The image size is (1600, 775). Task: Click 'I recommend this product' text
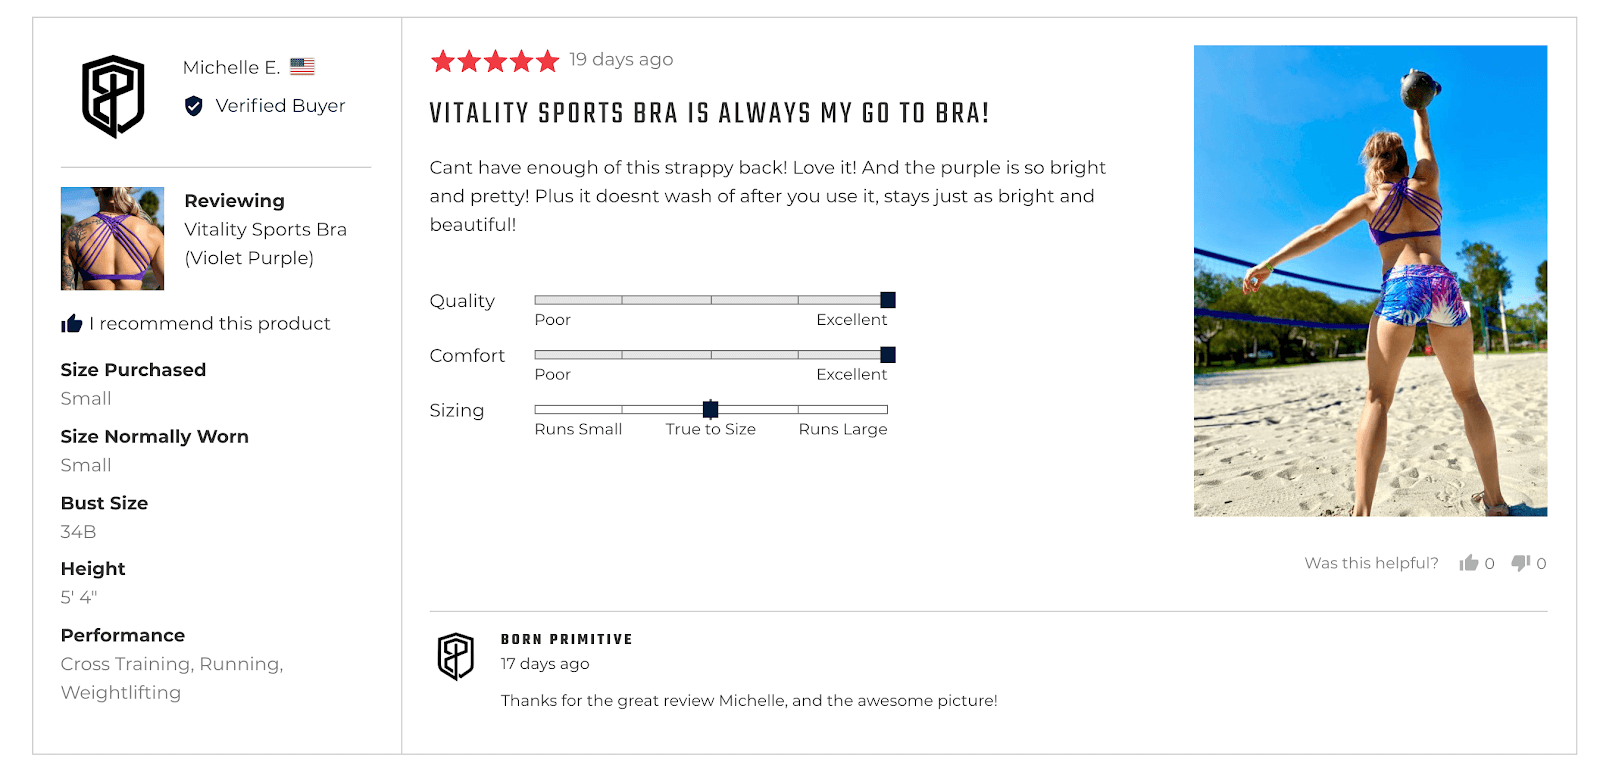[210, 323]
